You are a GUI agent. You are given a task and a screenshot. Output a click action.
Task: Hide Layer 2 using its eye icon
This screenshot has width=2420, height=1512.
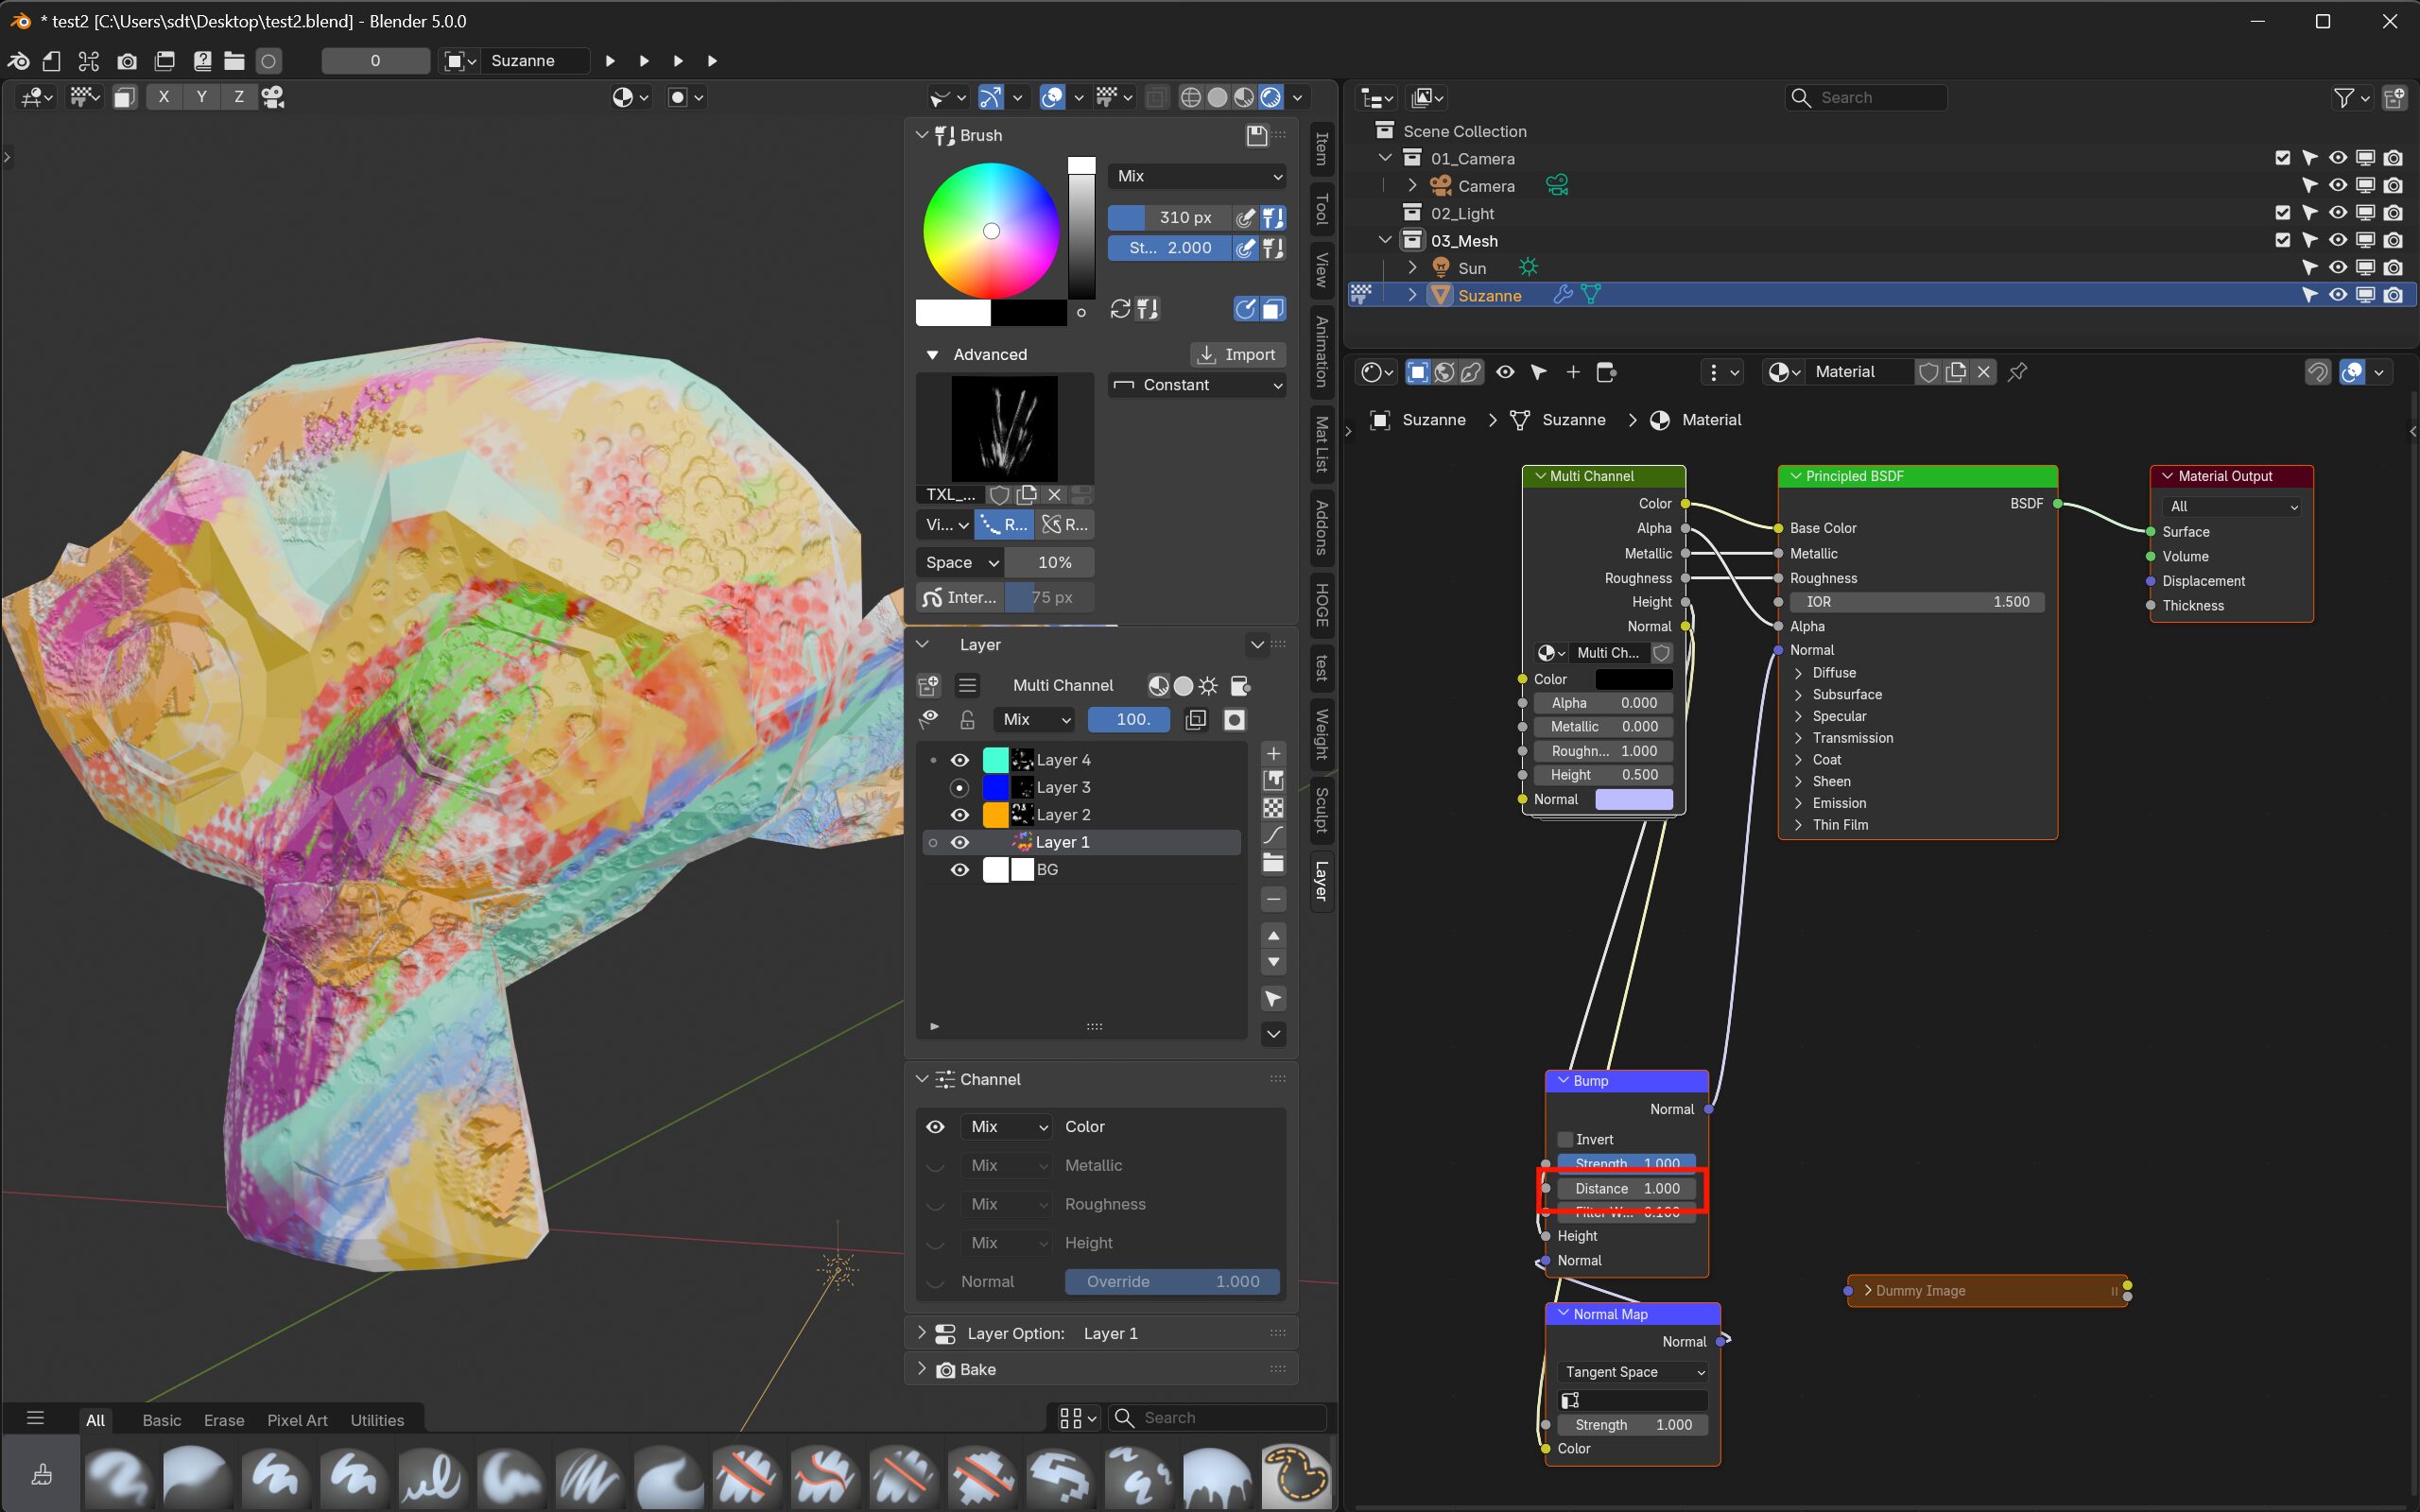pyautogui.click(x=960, y=815)
